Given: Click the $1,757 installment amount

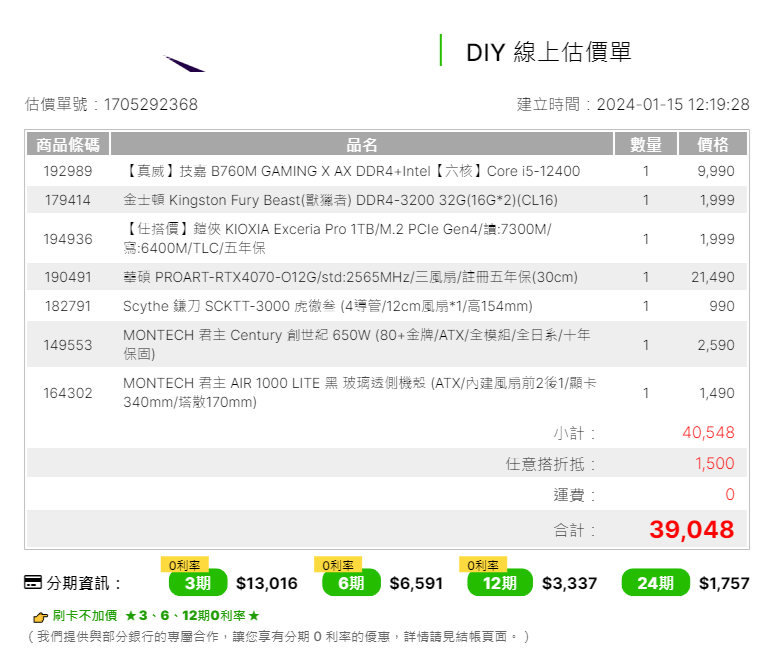Looking at the screenshot, I should point(724,583).
